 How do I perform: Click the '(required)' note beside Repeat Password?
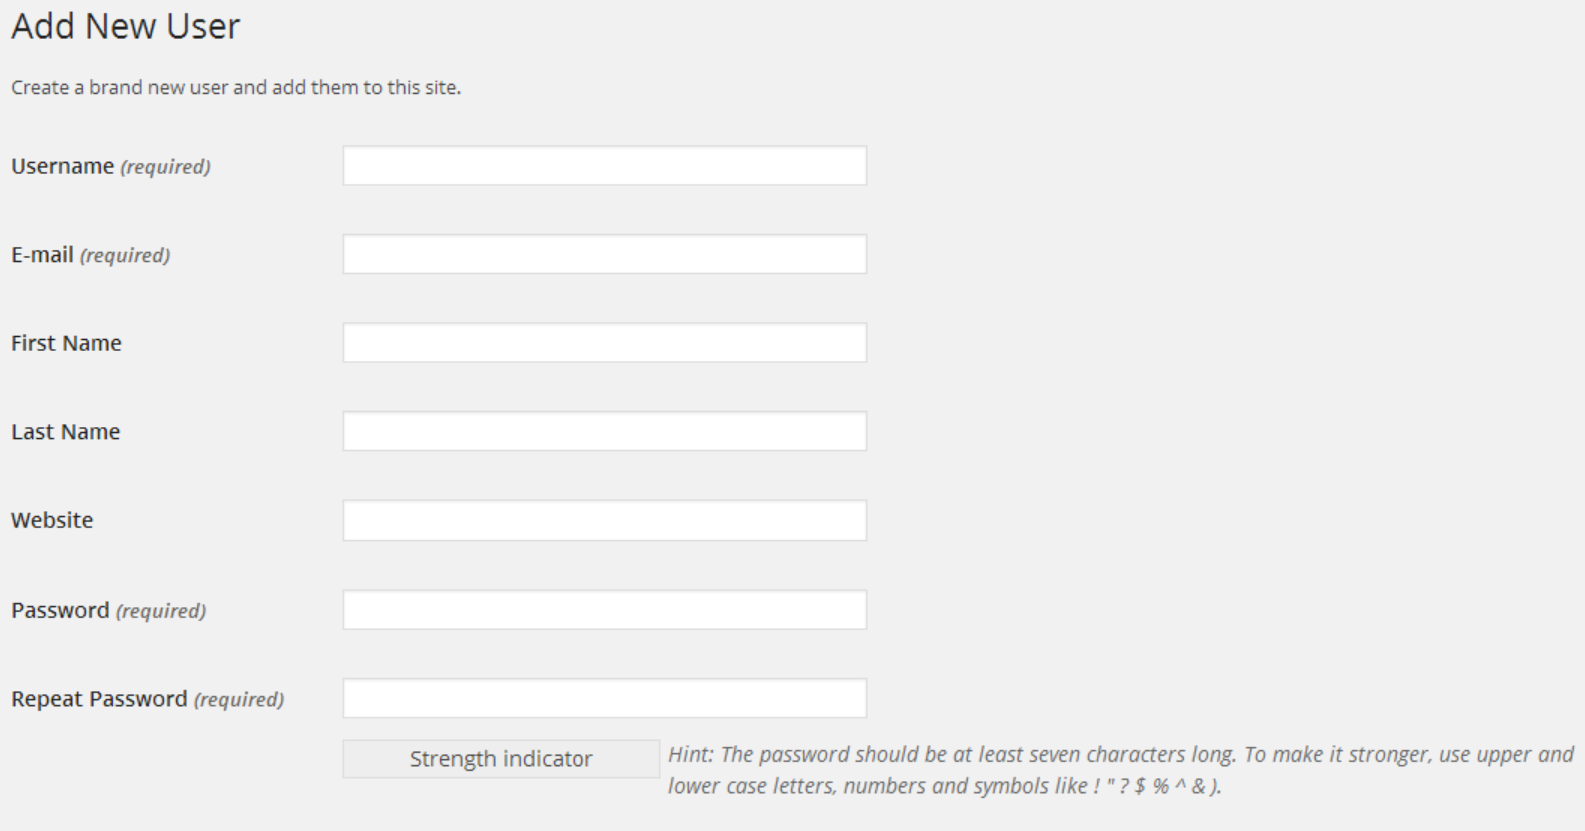tap(239, 700)
